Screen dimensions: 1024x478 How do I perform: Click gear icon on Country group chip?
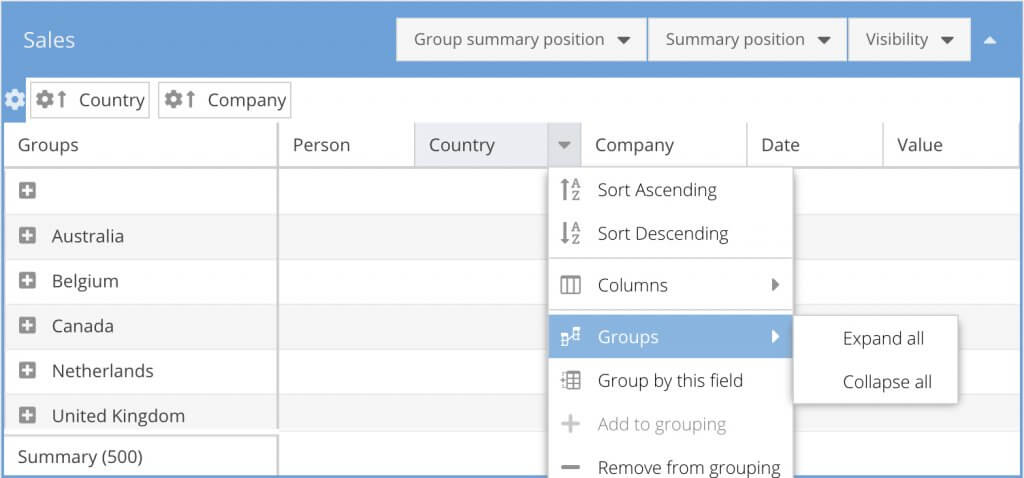point(45,100)
